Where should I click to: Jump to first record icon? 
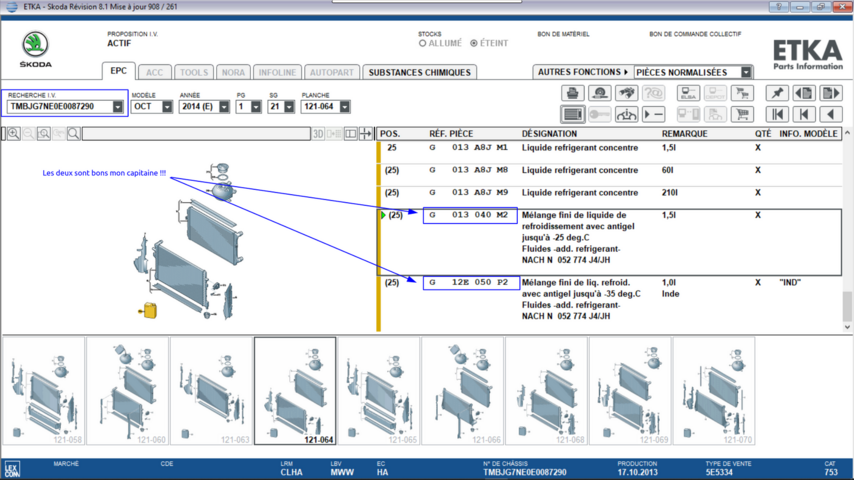click(777, 114)
